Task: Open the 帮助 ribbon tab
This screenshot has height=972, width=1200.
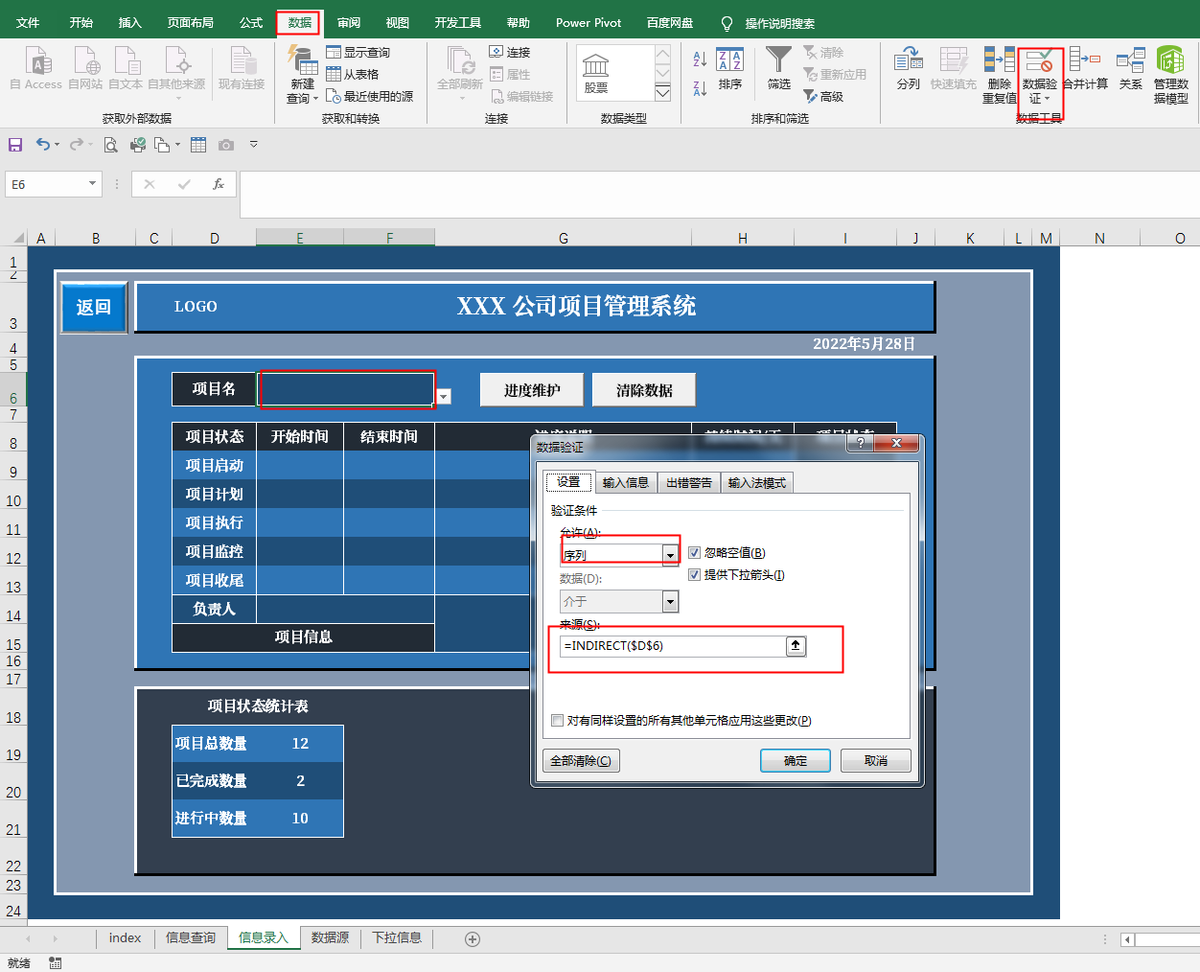Action: (518, 22)
